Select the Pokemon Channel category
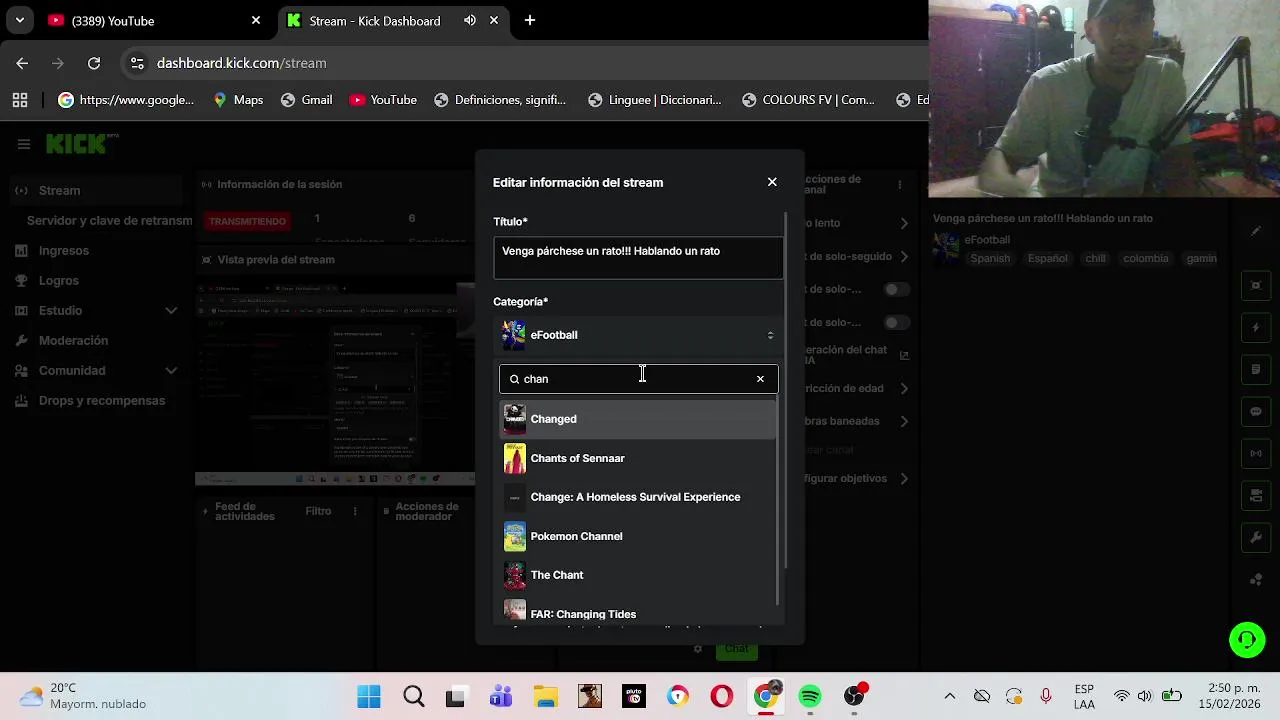This screenshot has width=1280, height=720. (638, 536)
